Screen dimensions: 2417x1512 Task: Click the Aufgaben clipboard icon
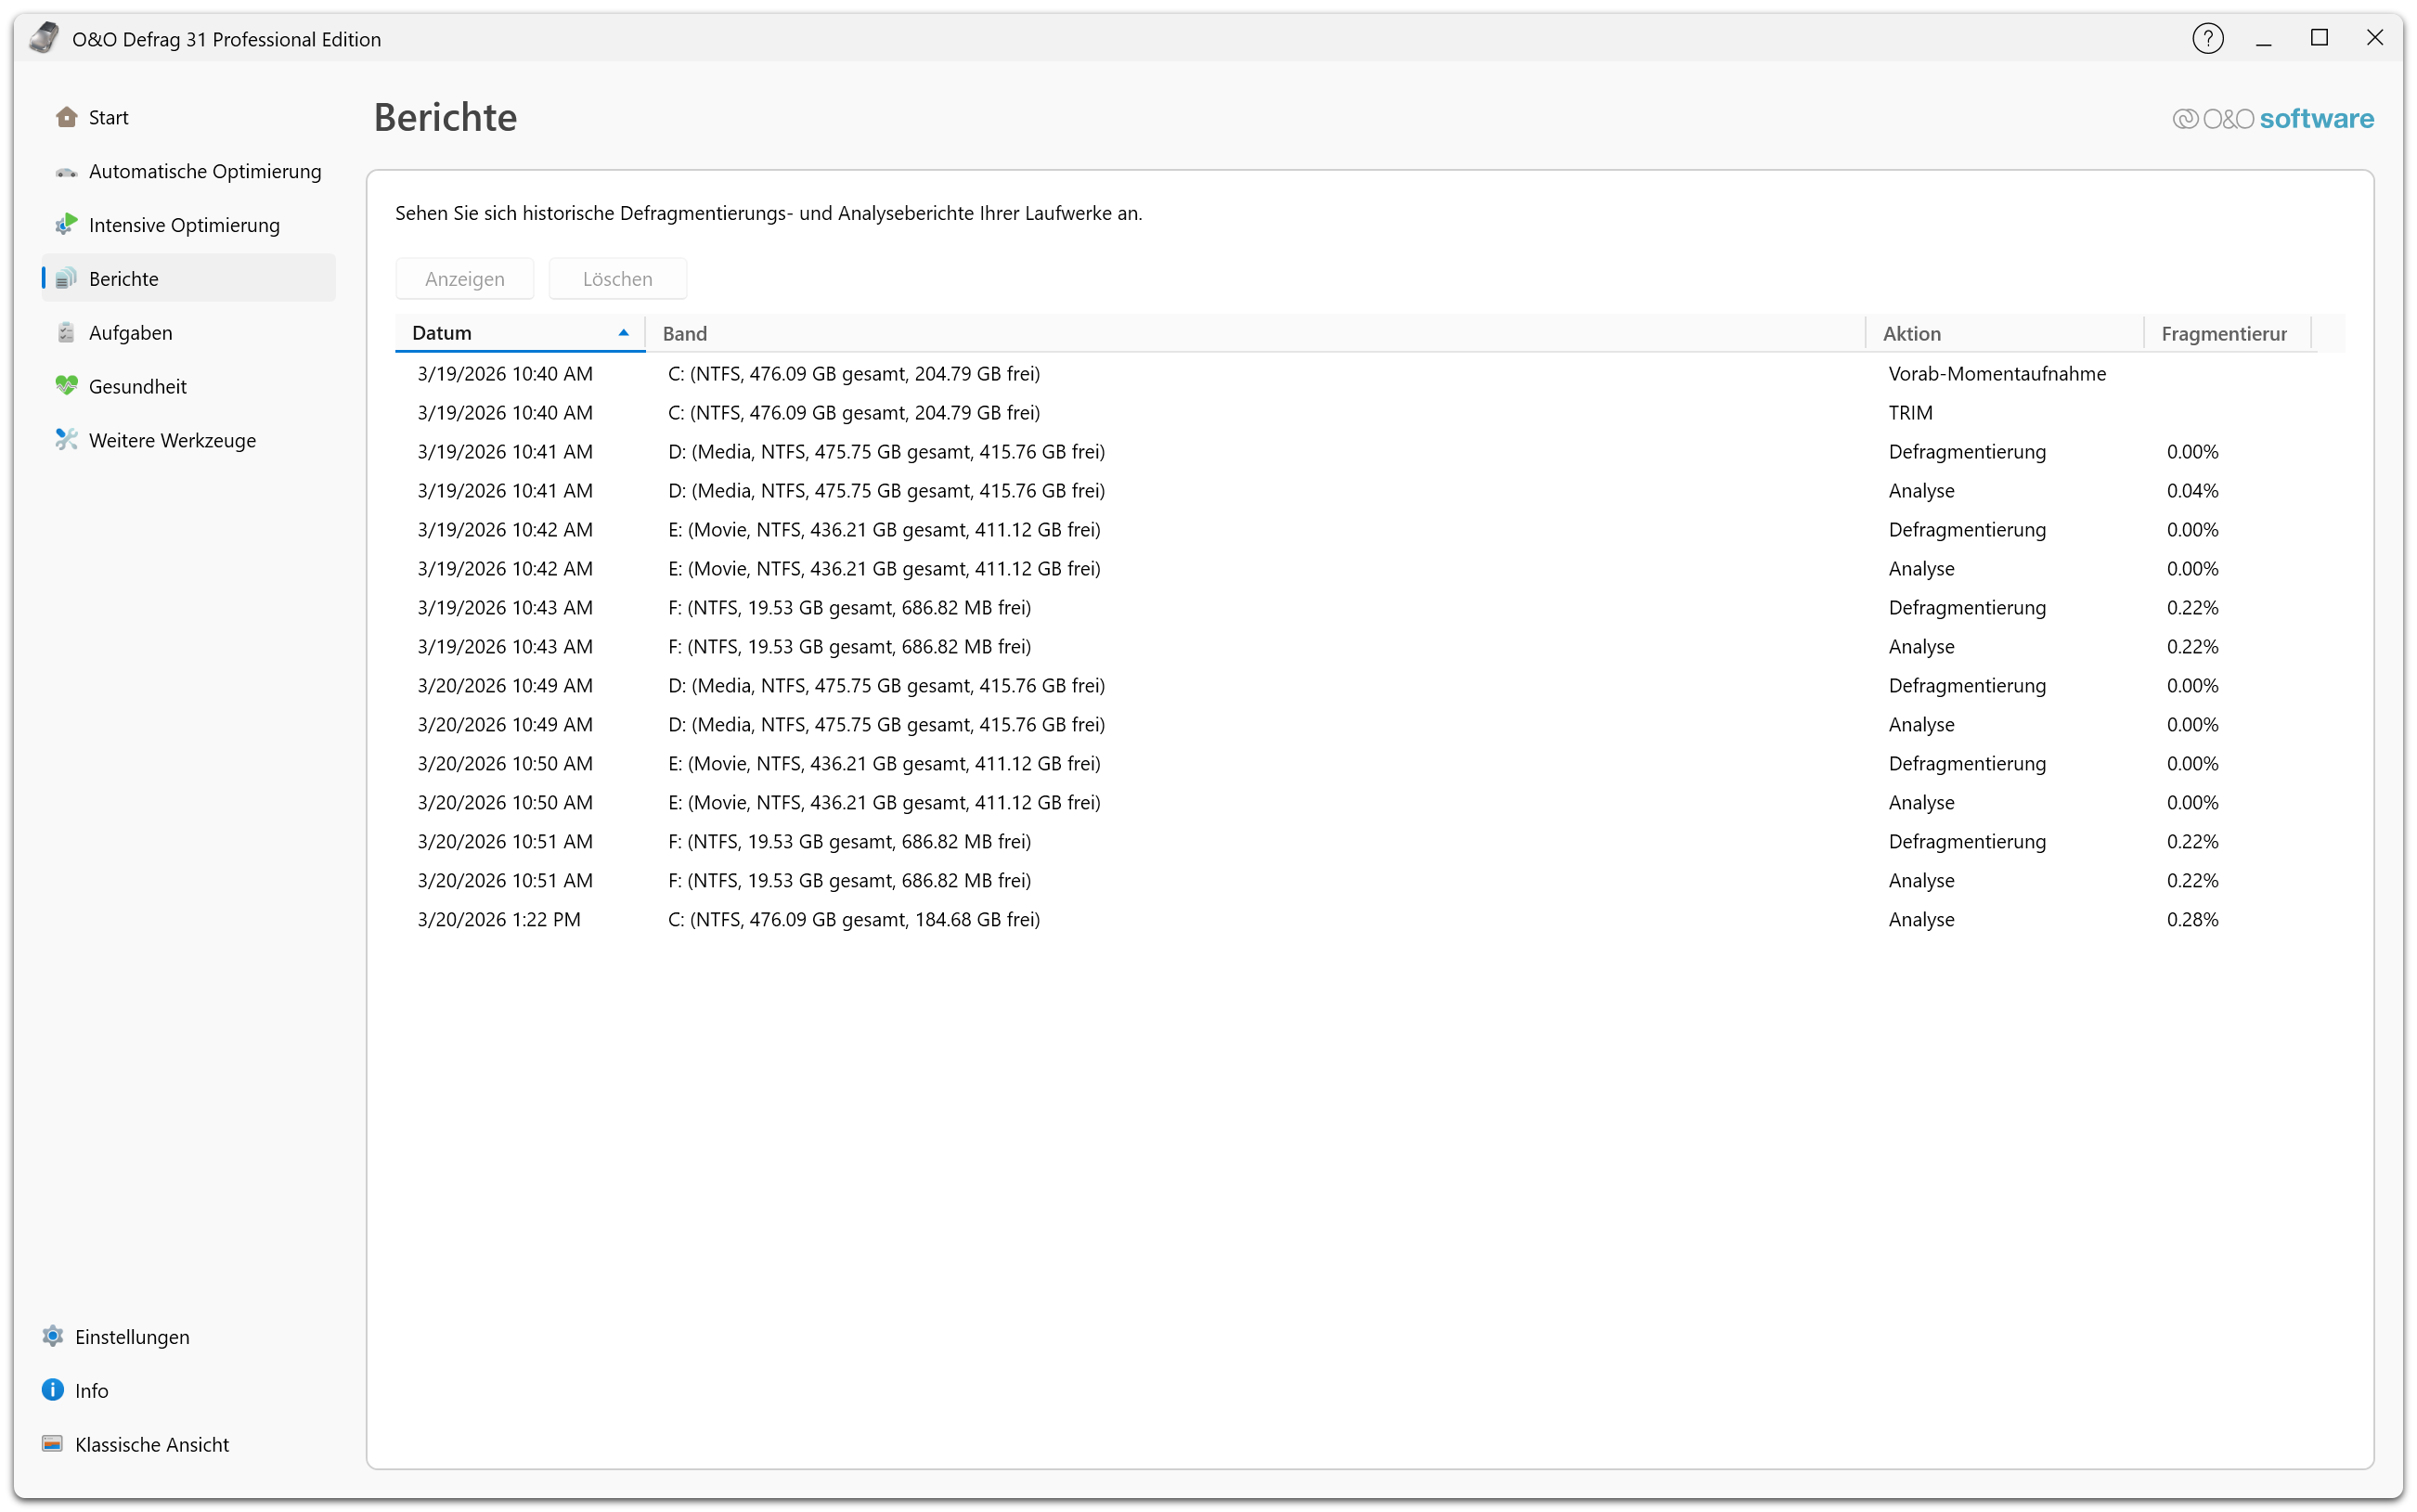[66, 333]
